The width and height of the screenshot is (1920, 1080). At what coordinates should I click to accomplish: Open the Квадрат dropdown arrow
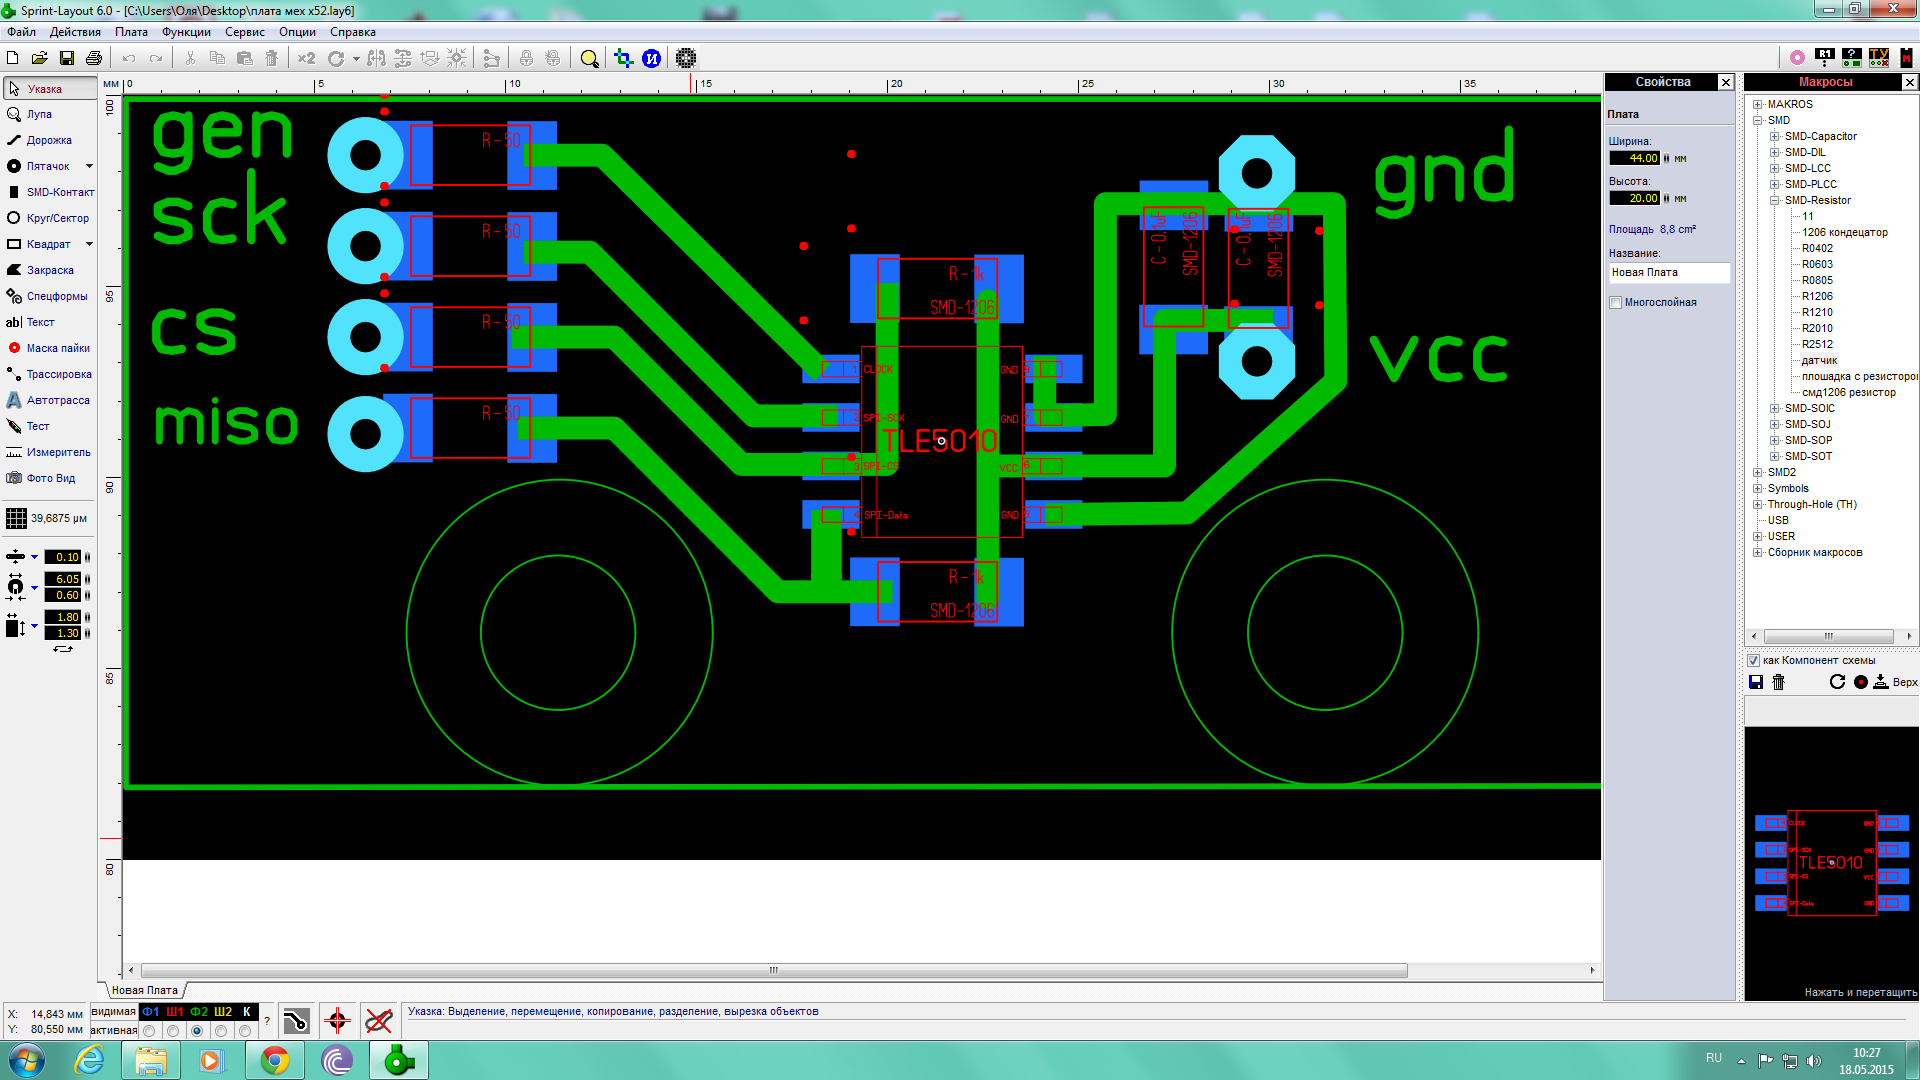pos(89,244)
